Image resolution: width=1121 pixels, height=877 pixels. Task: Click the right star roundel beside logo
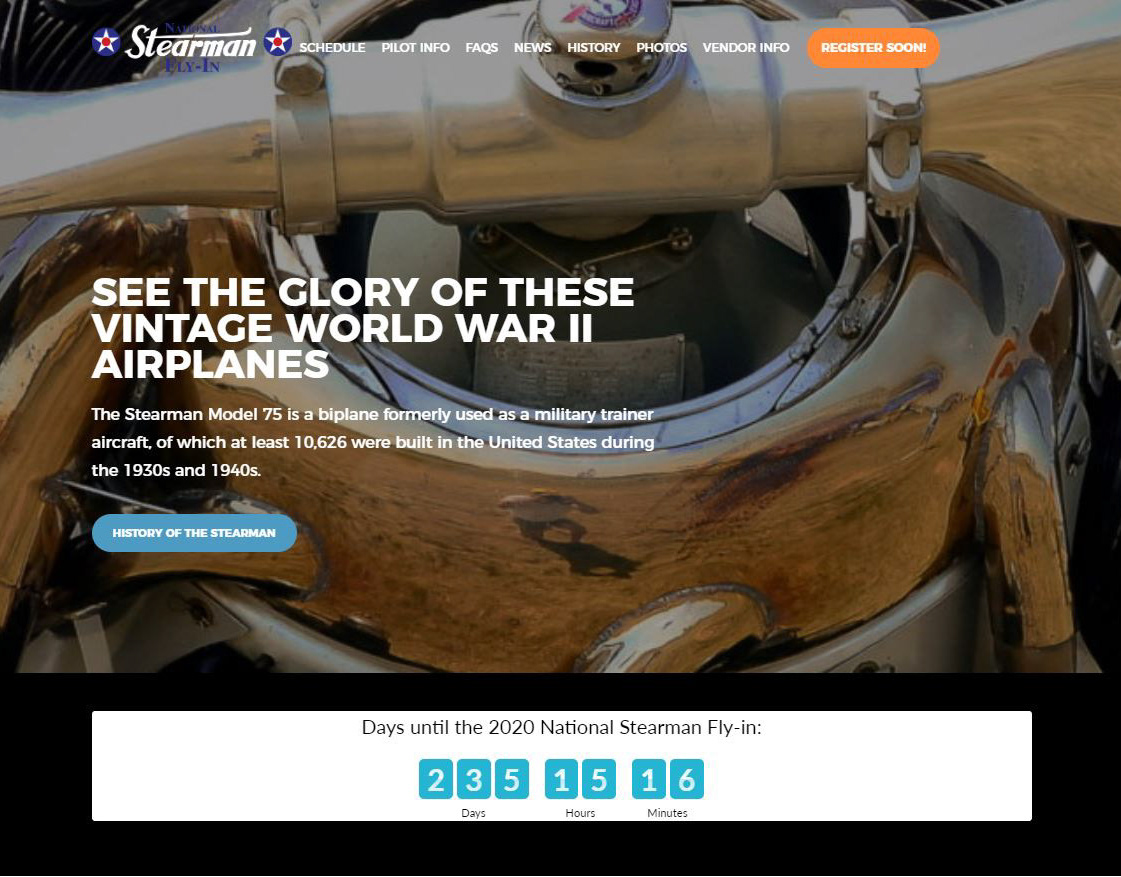(277, 41)
